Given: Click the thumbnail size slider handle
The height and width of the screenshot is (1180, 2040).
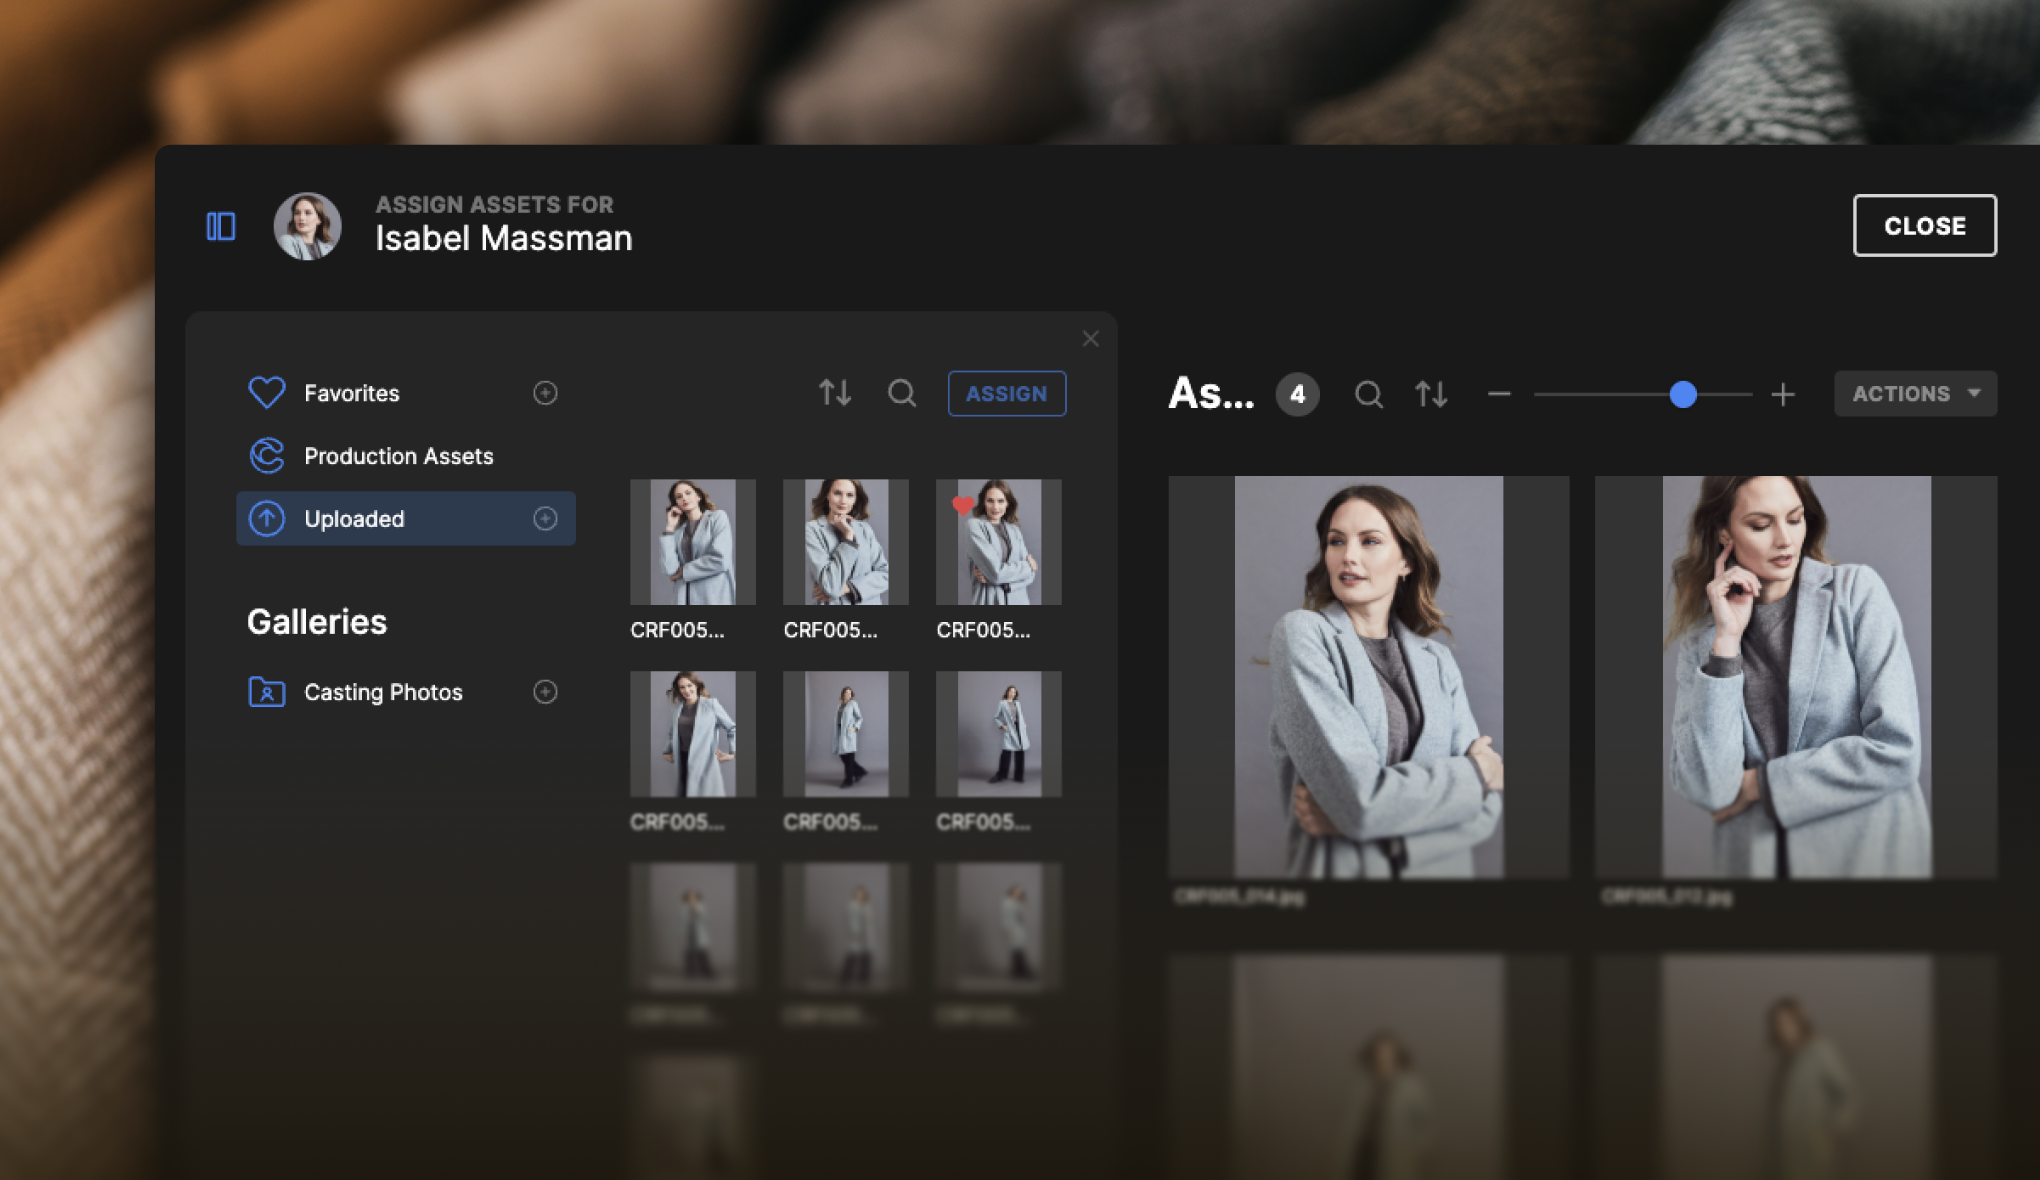Looking at the screenshot, I should 1683,394.
